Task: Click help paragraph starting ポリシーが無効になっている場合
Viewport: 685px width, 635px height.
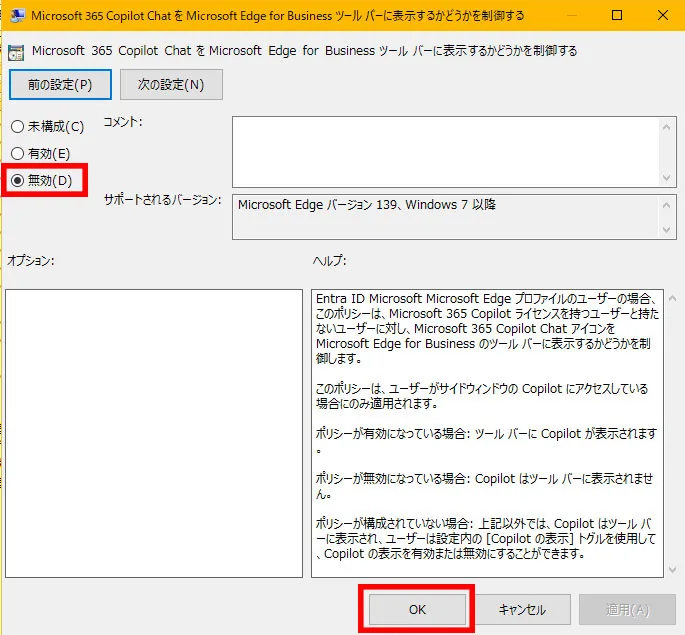Action: [x=484, y=486]
